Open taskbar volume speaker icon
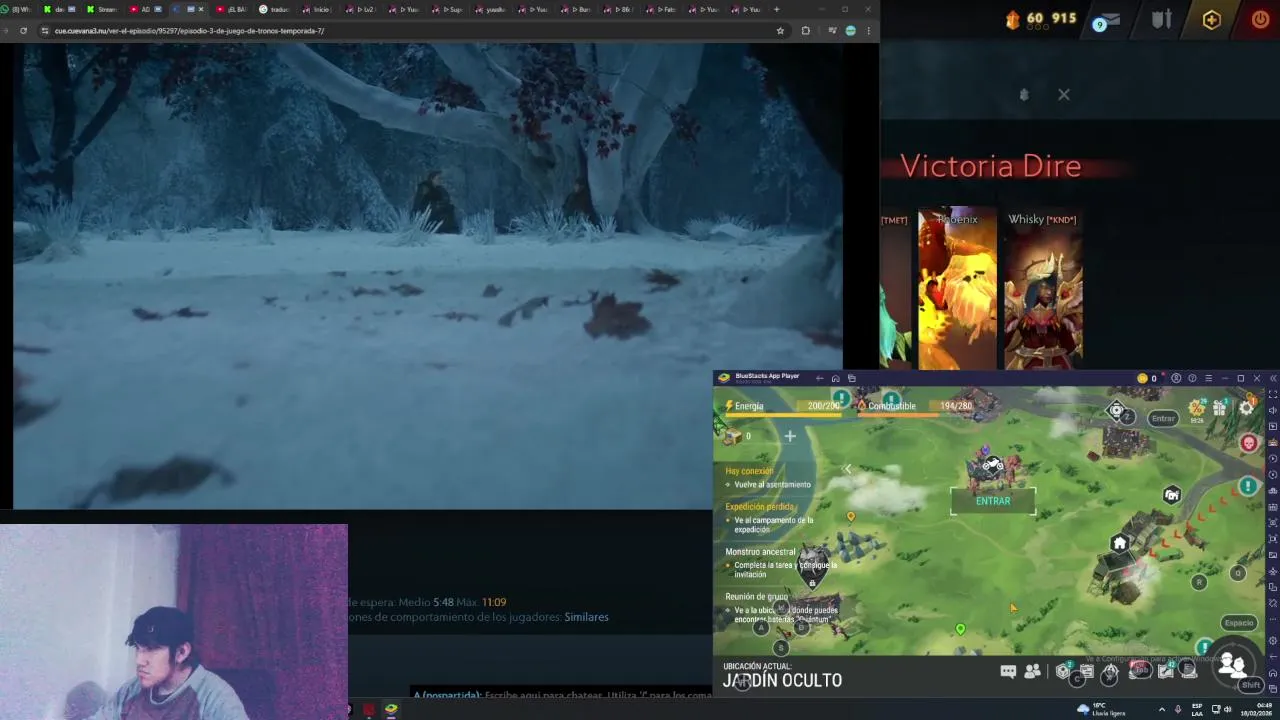Viewport: 1280px width, 720px height. tap(1228, 709)
